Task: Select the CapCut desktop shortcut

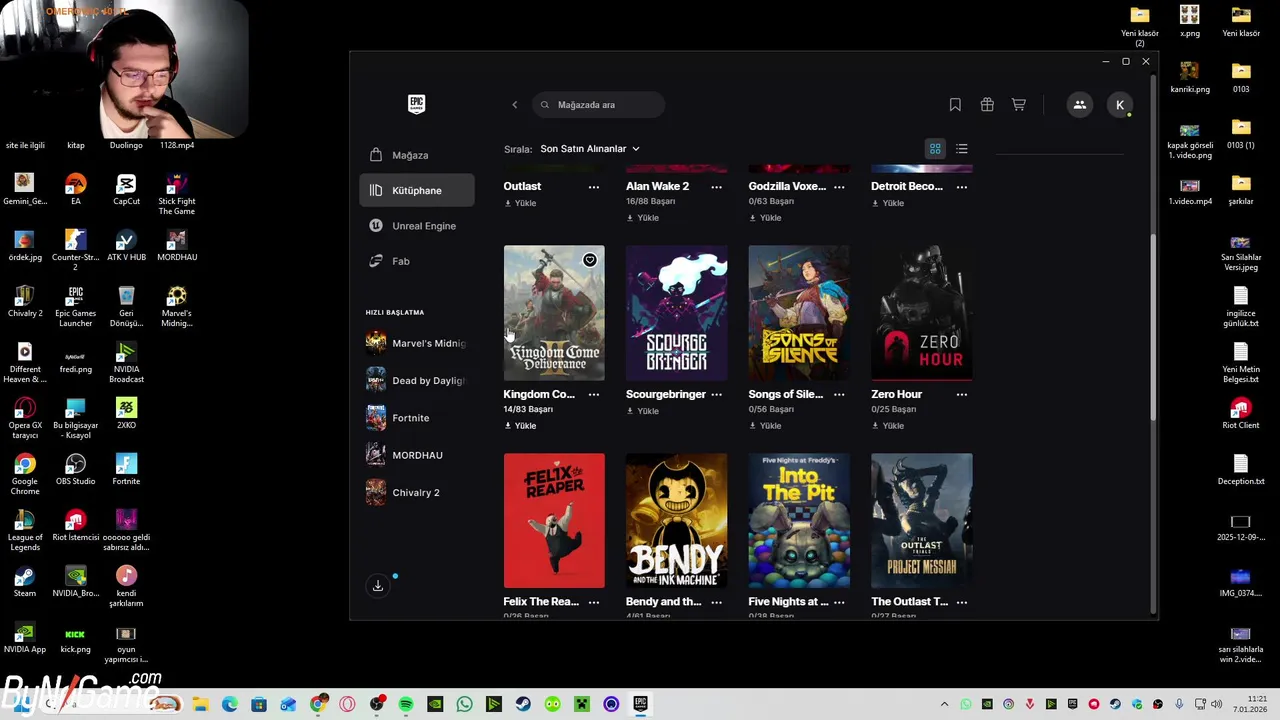Action: pyautogui.click(x=126, y=190)
